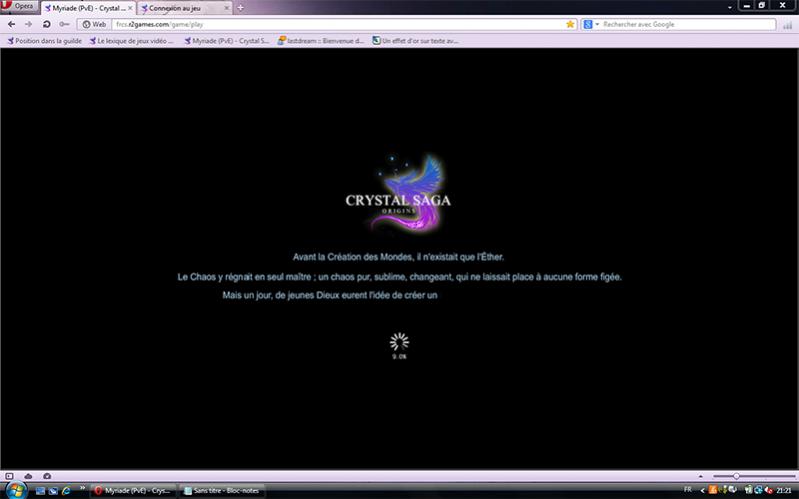This screenshot has width=799, height=499.
Task: Focus the Rechercher avec Google search field
Action: tap(688, 24)
